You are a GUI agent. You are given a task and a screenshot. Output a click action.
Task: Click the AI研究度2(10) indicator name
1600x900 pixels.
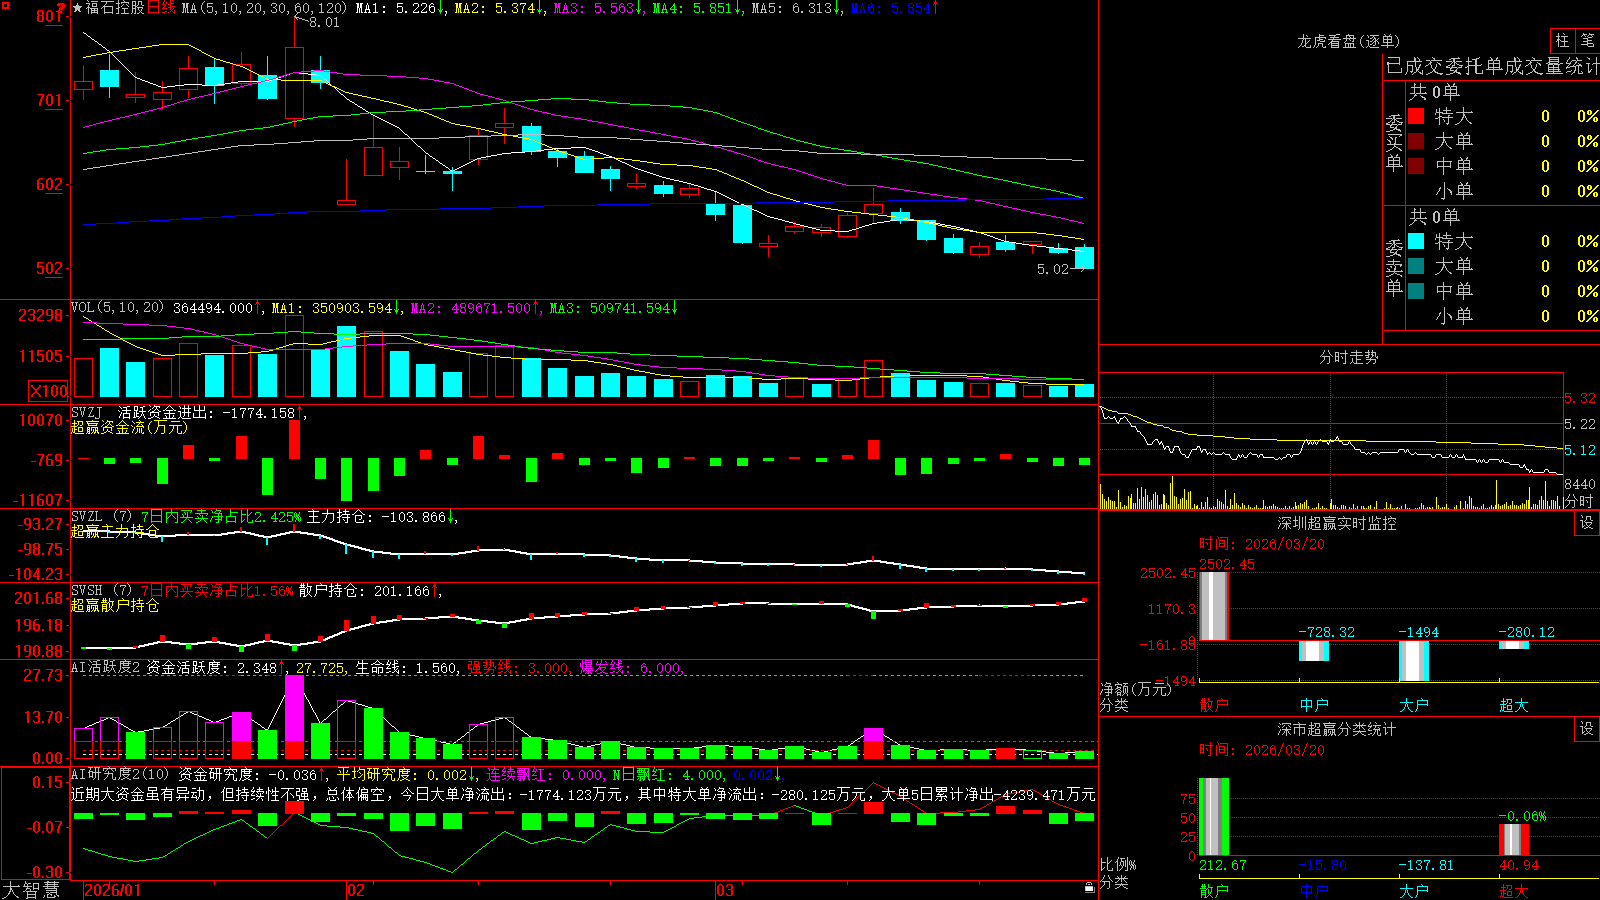[121, 774]
